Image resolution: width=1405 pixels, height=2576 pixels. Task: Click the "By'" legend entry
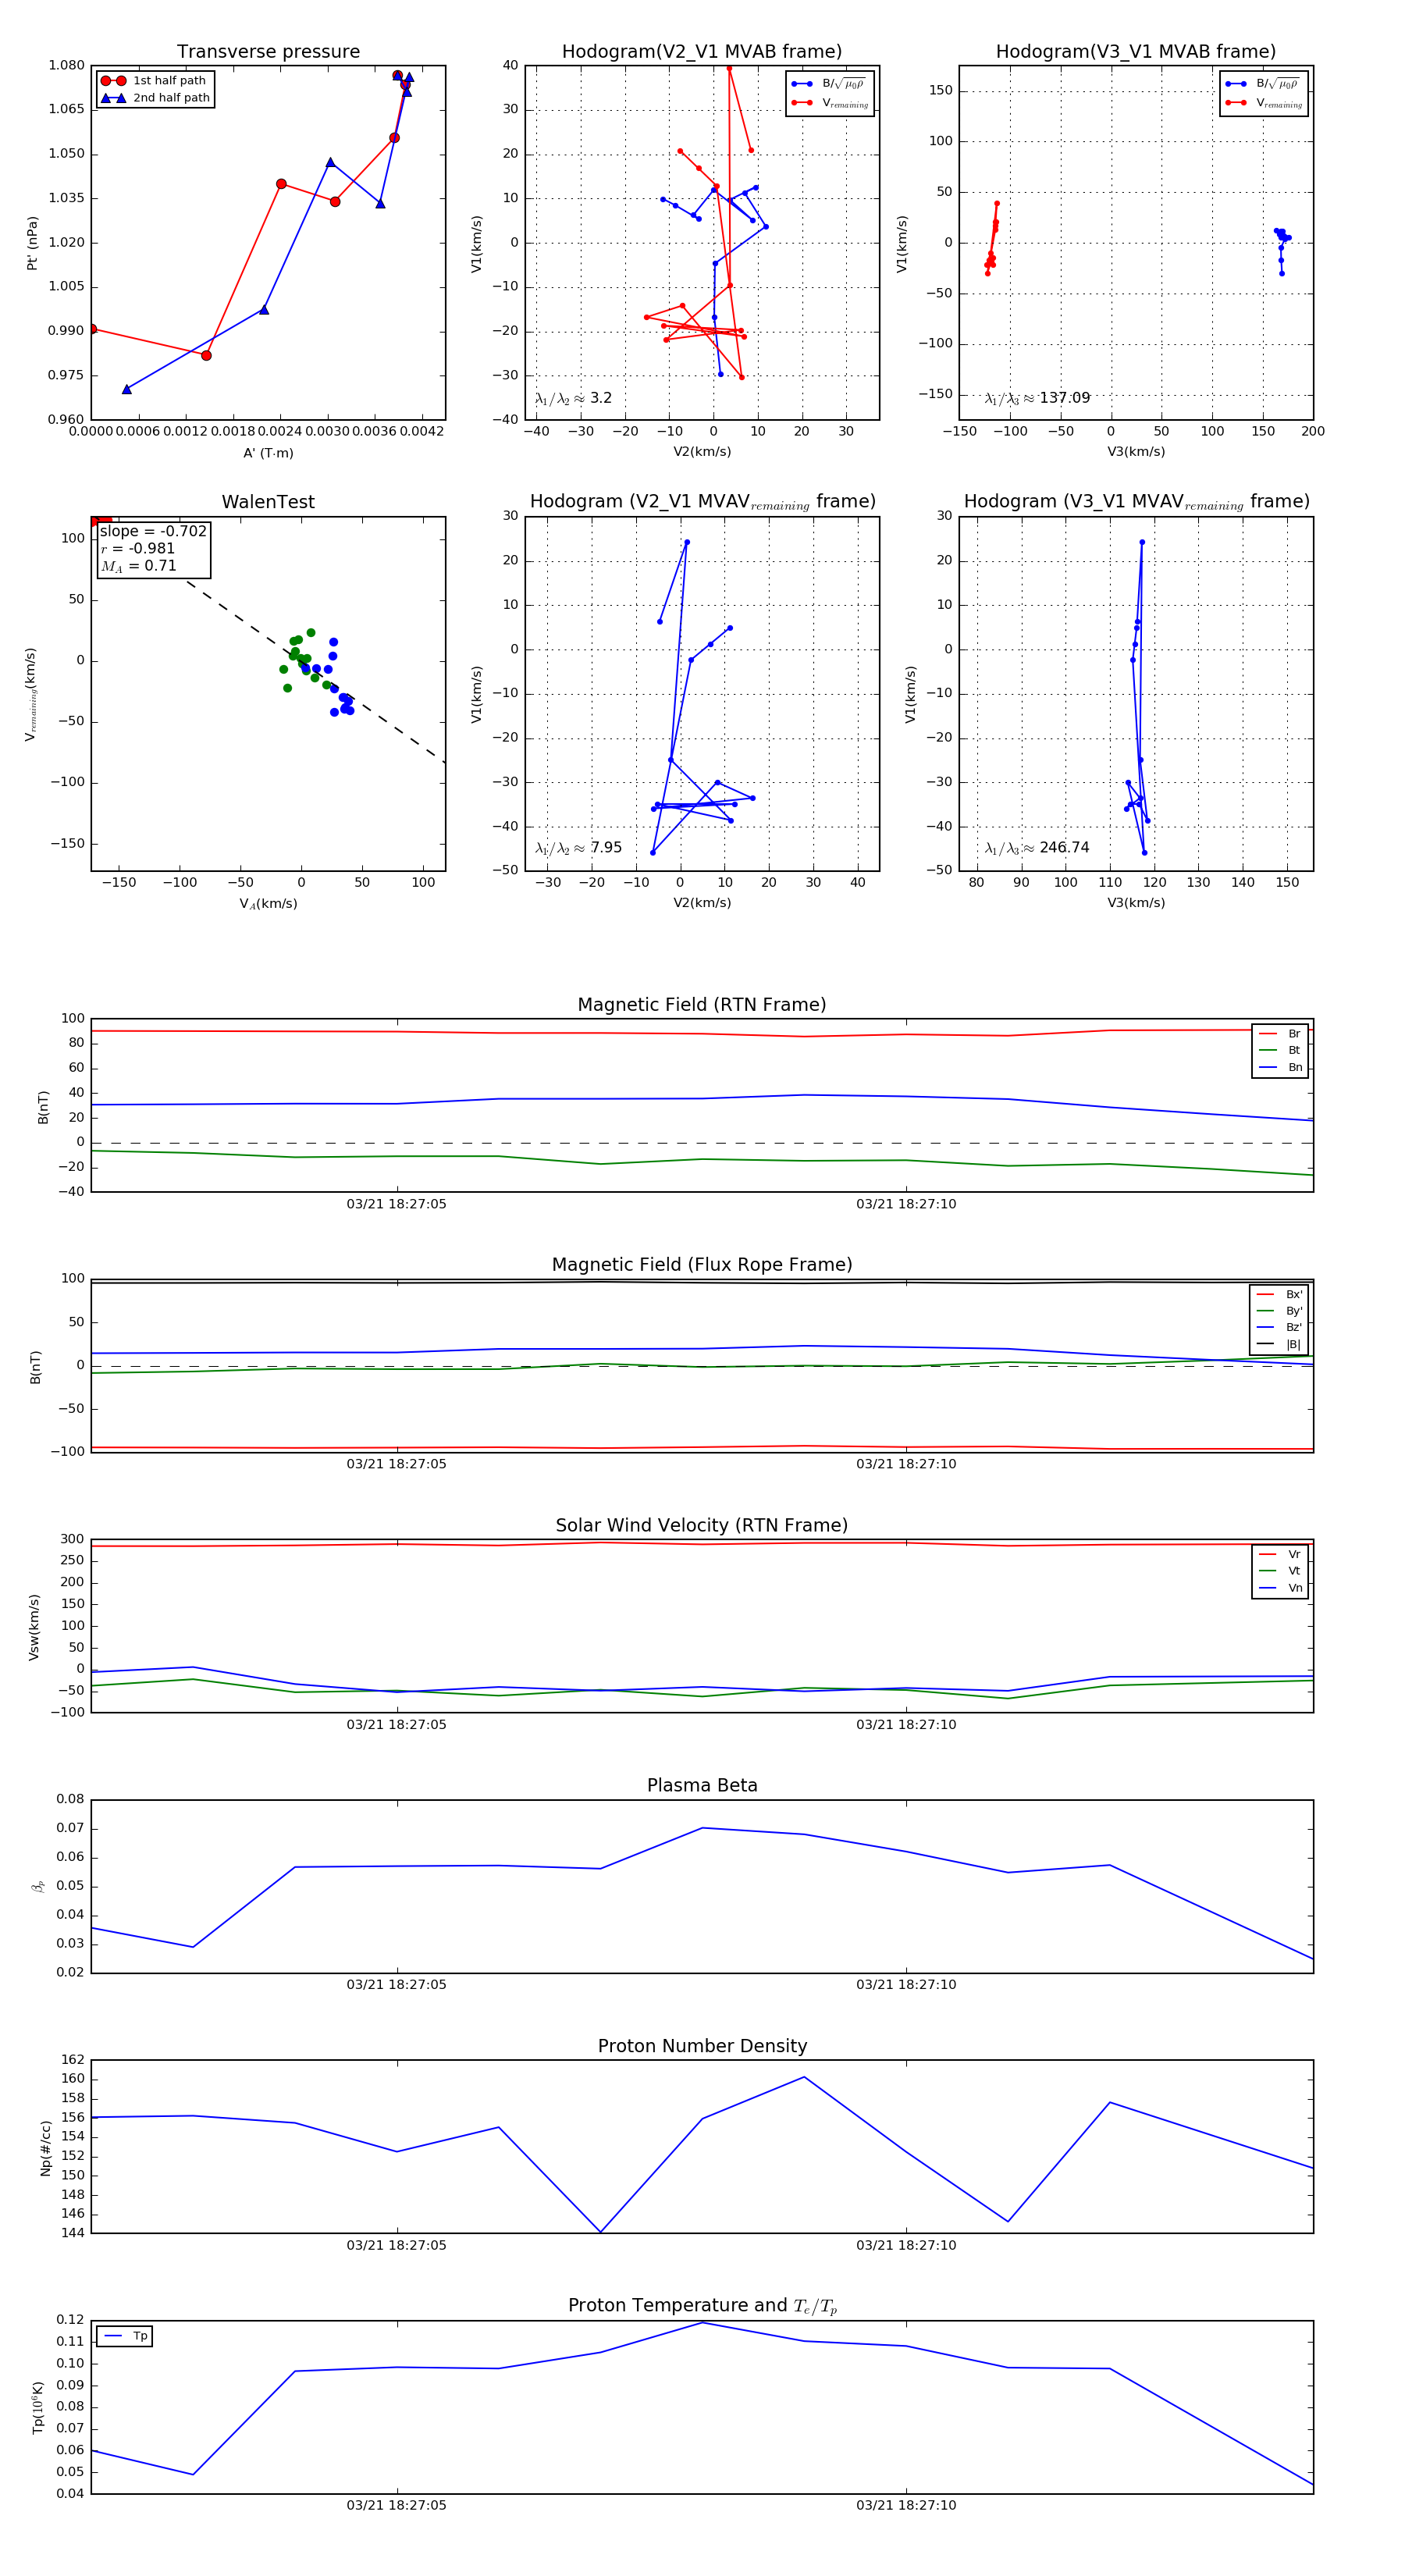(1279, 1311)
